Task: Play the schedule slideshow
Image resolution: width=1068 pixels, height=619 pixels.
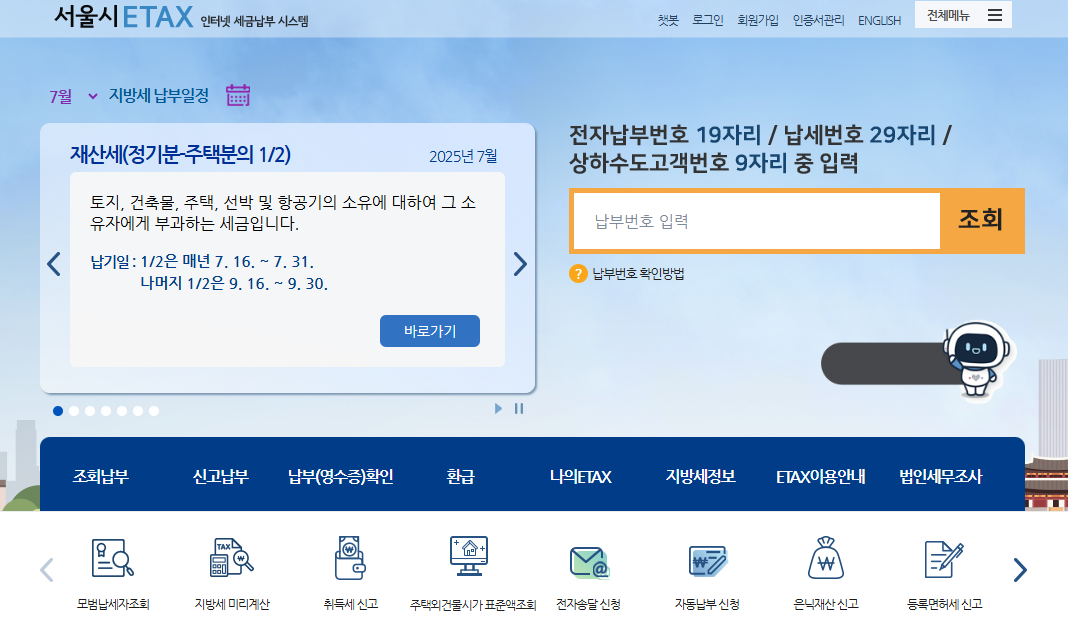Action: pos(499,409)
